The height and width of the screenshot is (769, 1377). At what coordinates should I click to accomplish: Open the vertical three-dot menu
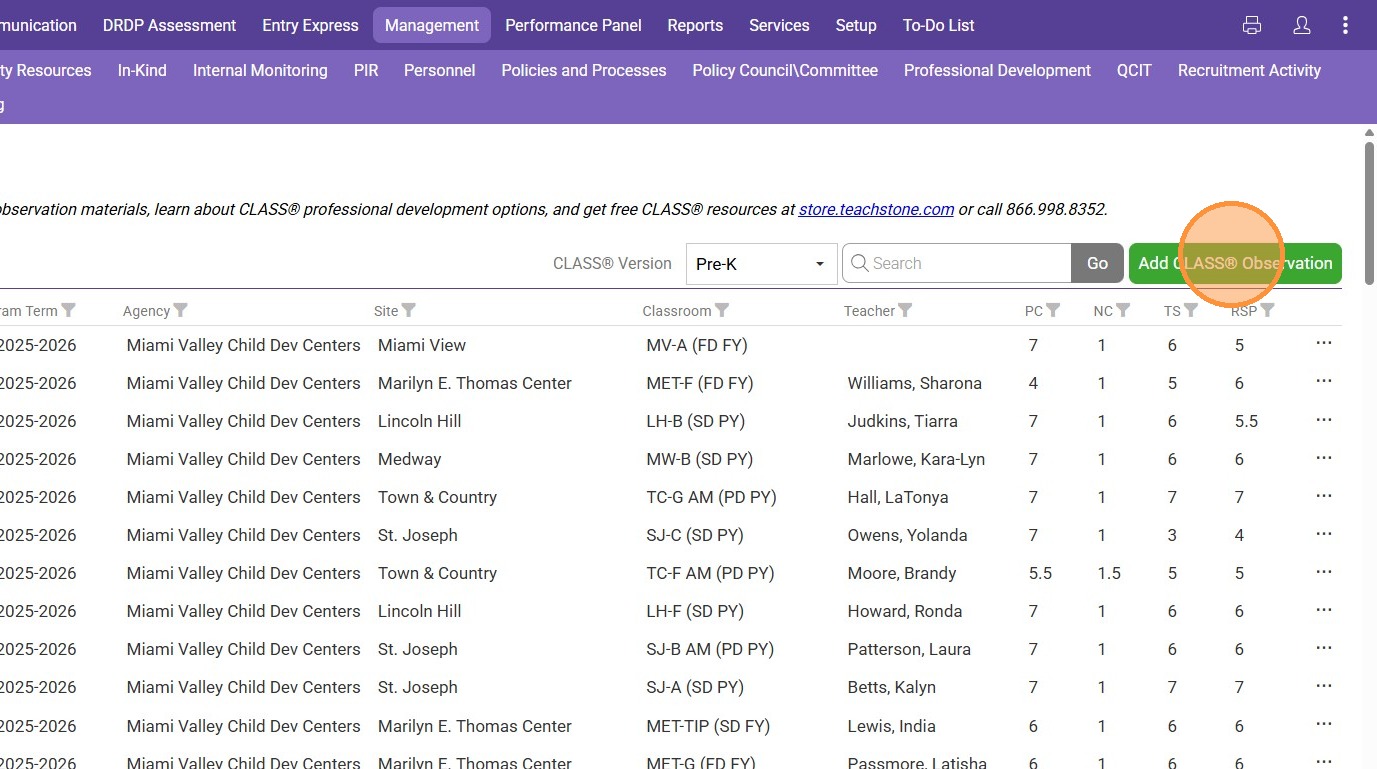(1345, 26)
